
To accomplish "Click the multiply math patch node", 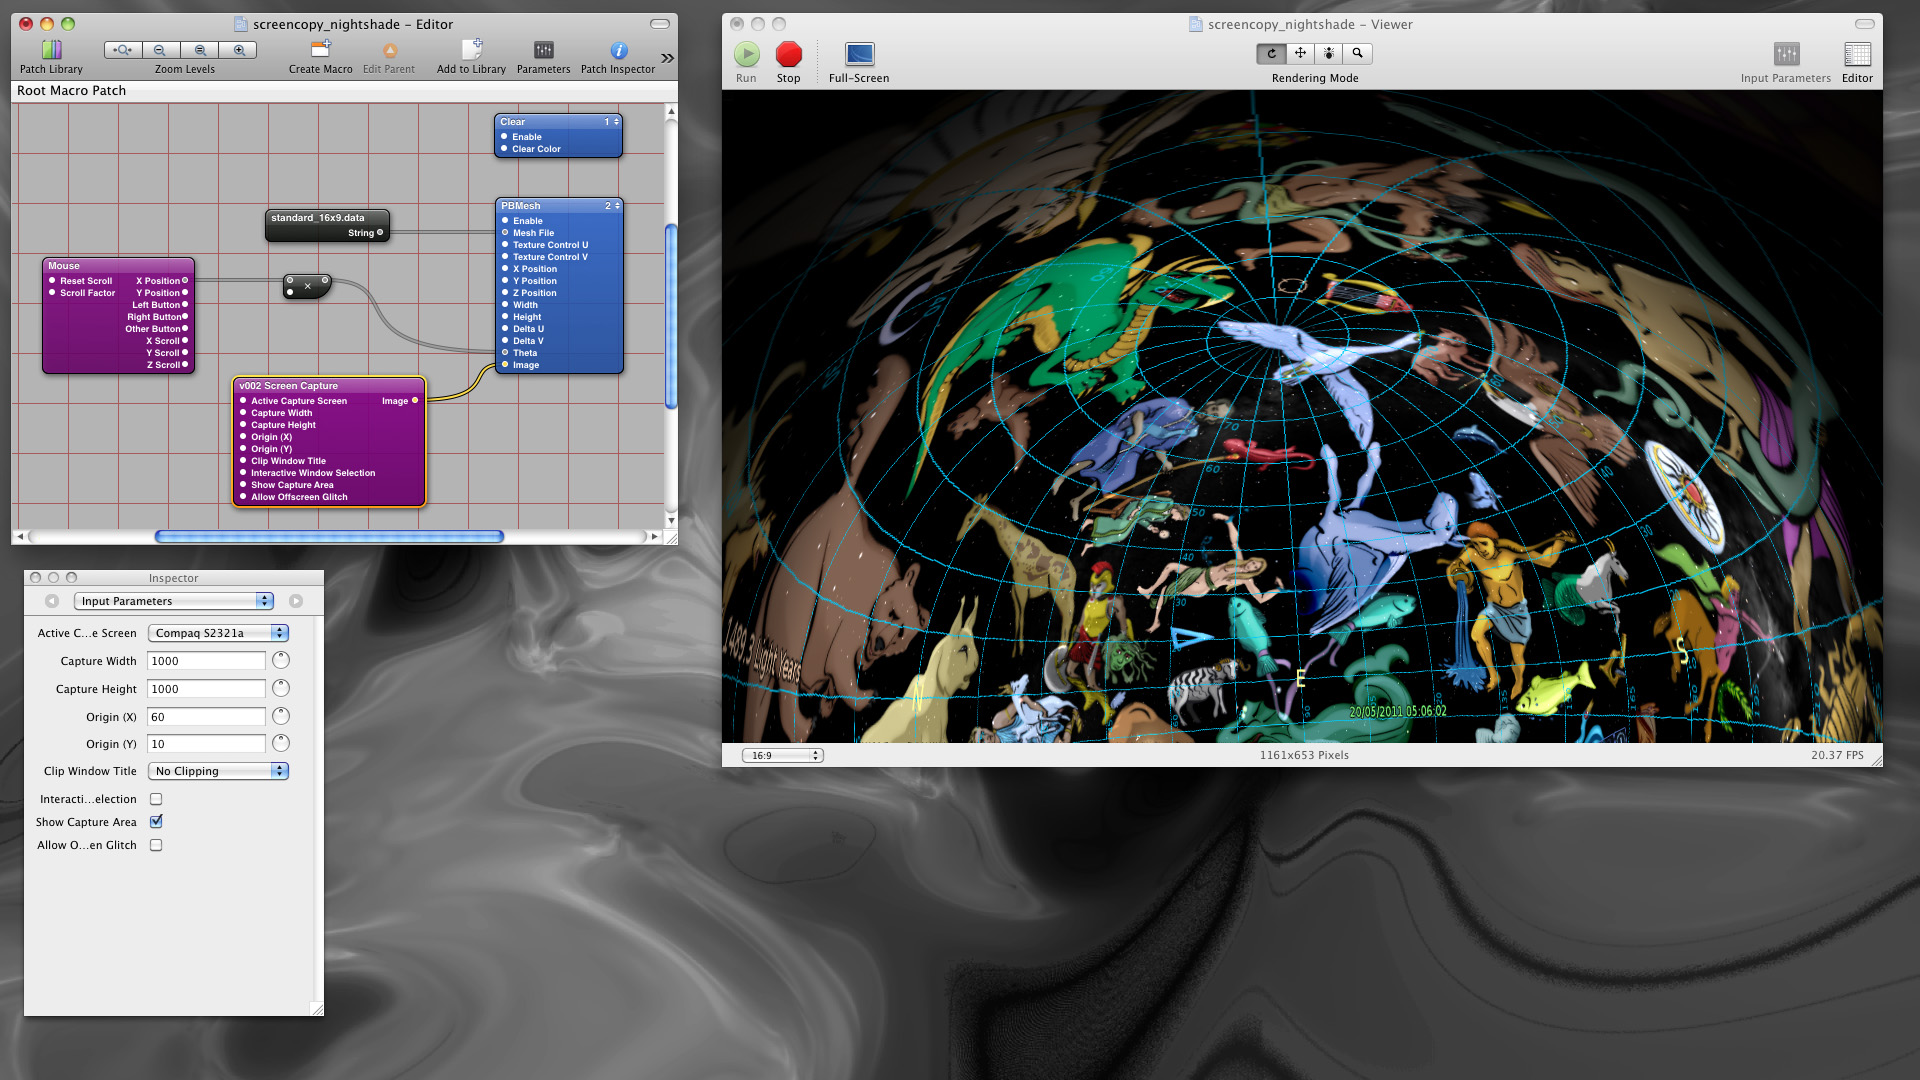I will 308,287.
